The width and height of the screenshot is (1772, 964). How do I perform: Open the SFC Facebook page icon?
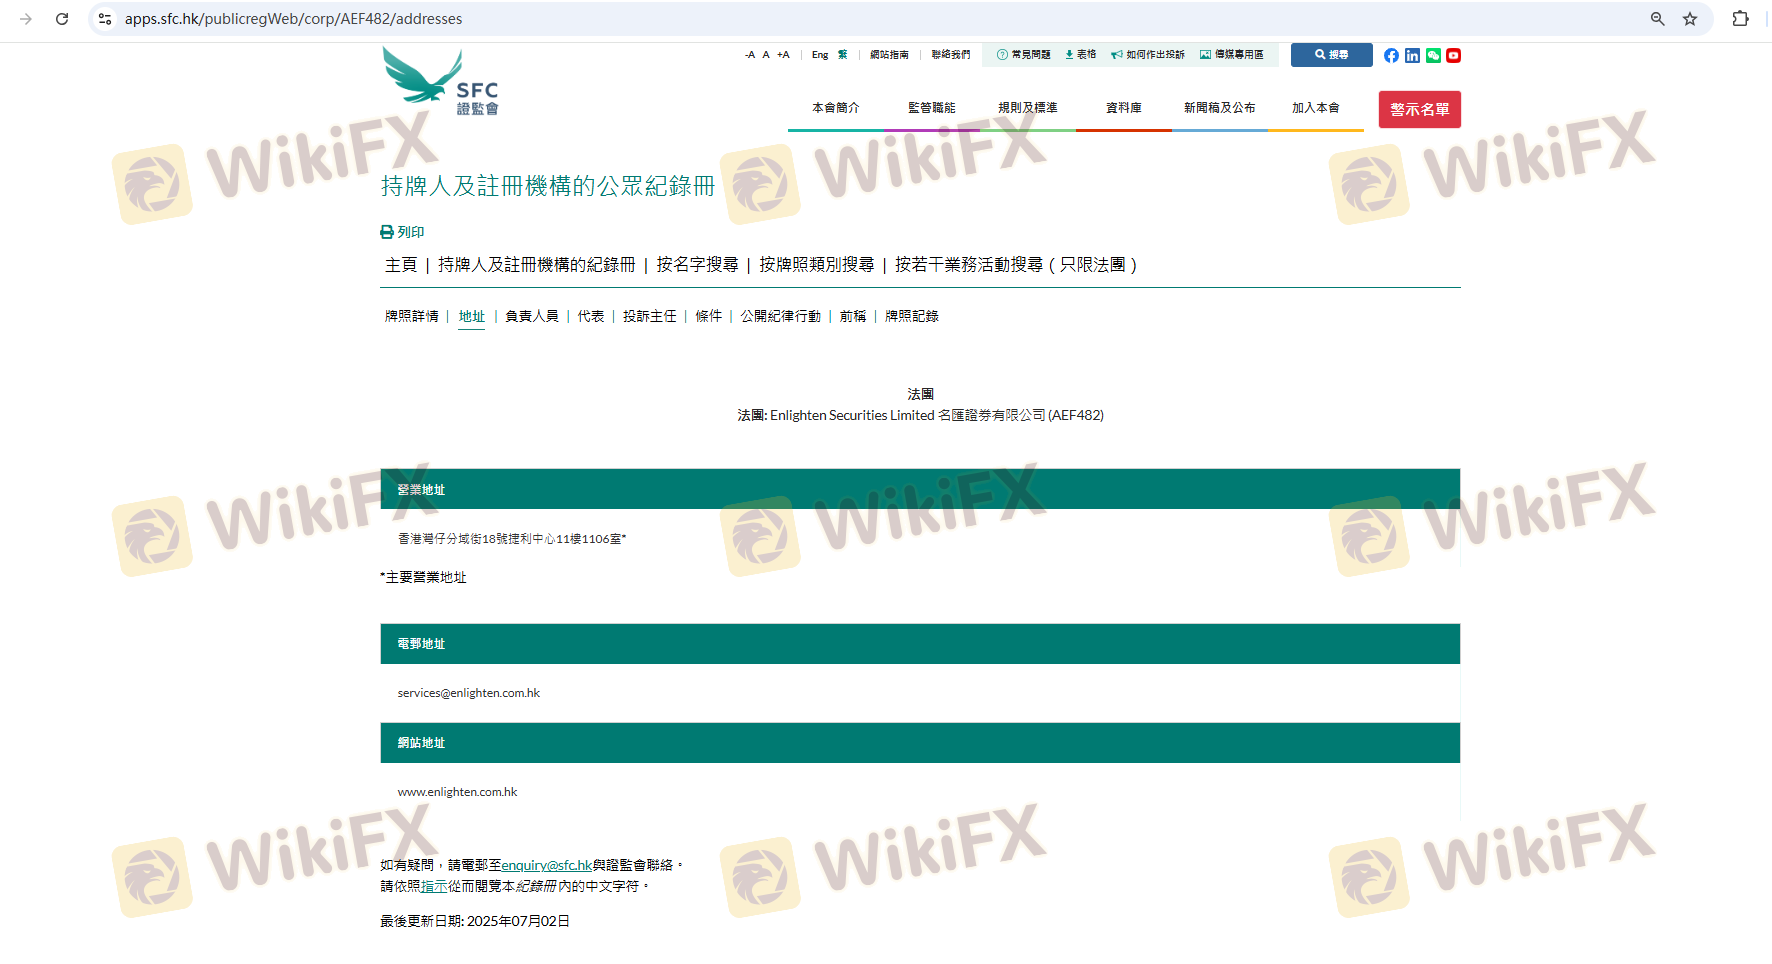[x=1391, y=56]
